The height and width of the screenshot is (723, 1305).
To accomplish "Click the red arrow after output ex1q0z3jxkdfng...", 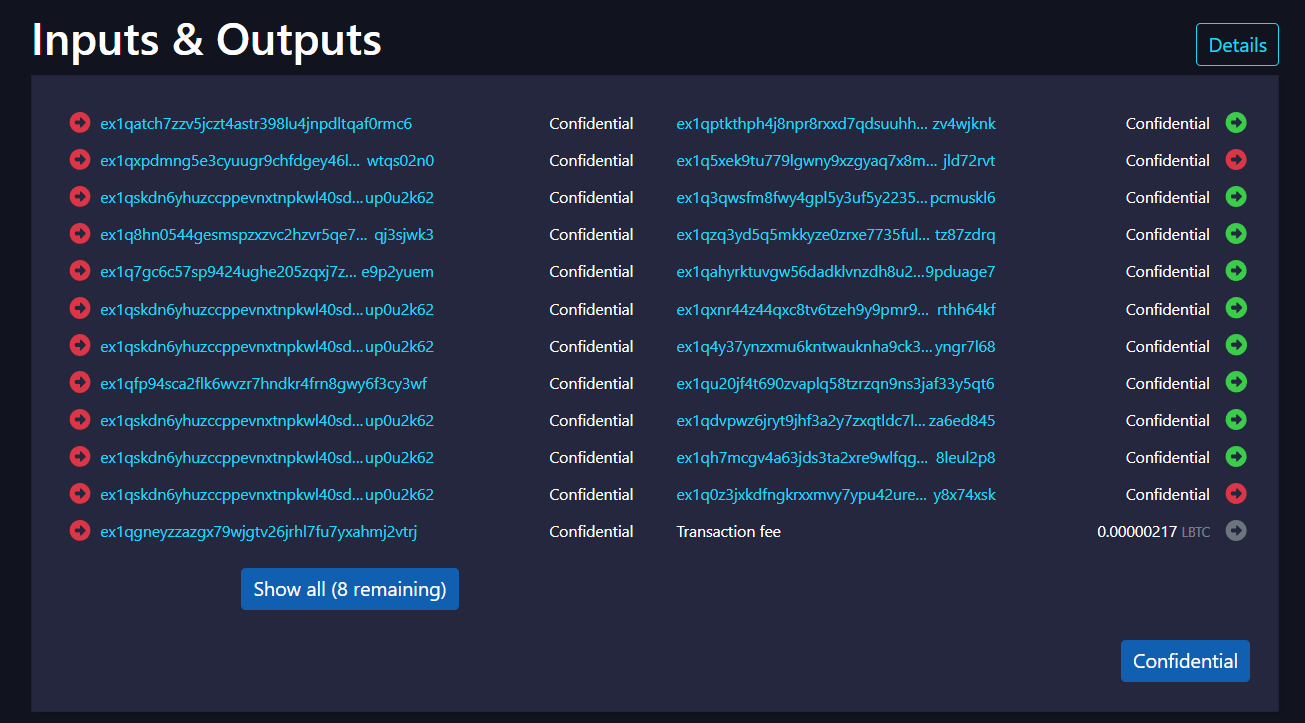I will (x=1236, y=493).
